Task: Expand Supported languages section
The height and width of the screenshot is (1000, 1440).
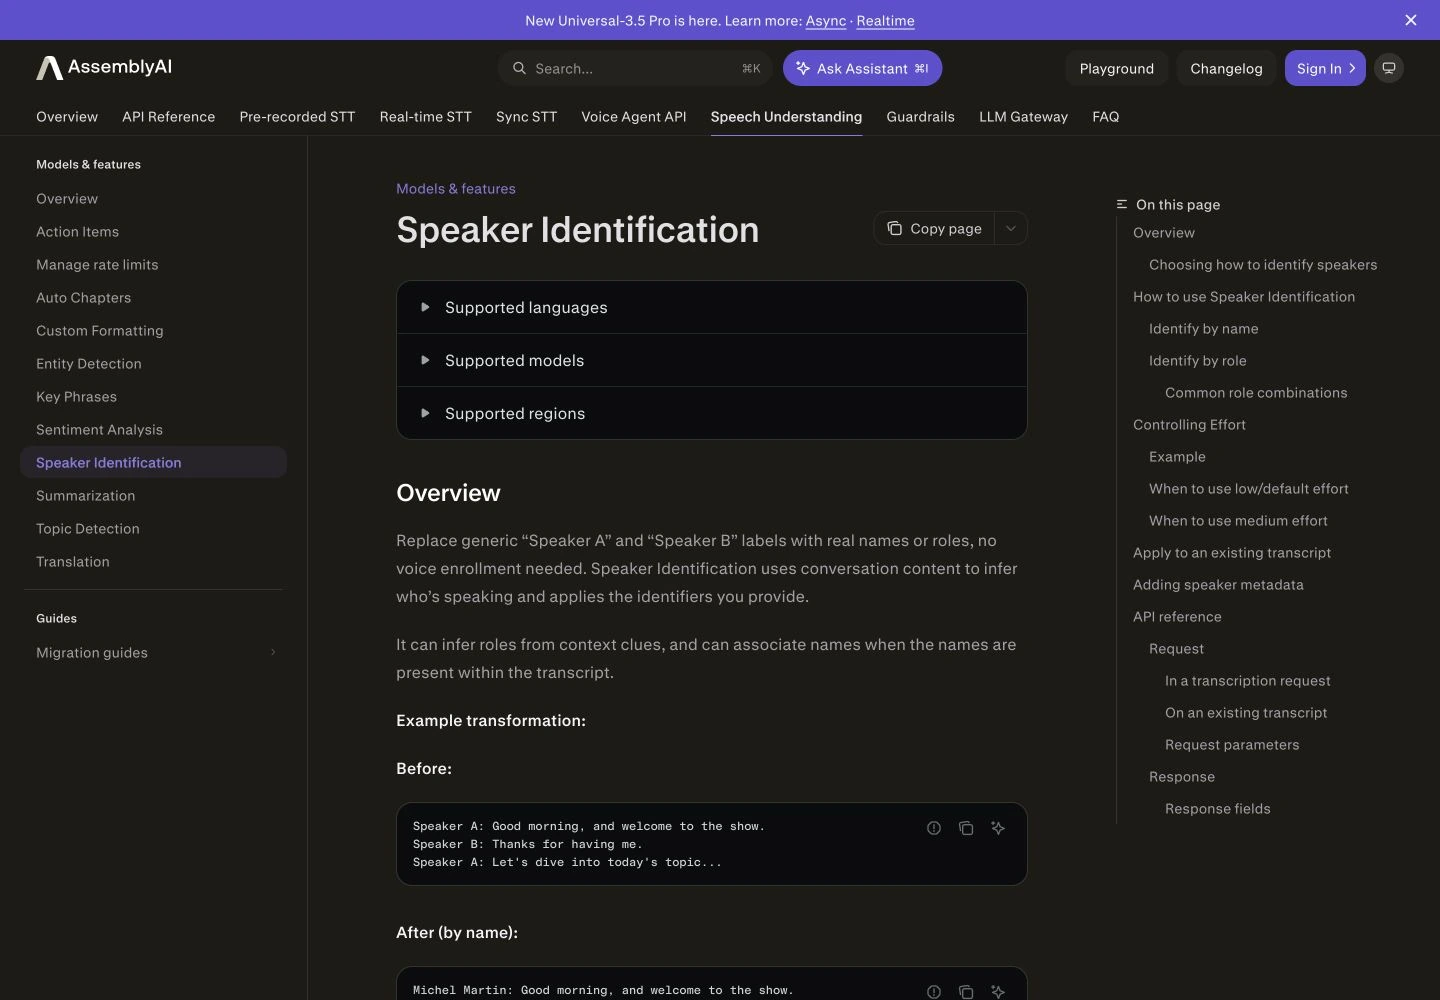Action: pos(712,307)
